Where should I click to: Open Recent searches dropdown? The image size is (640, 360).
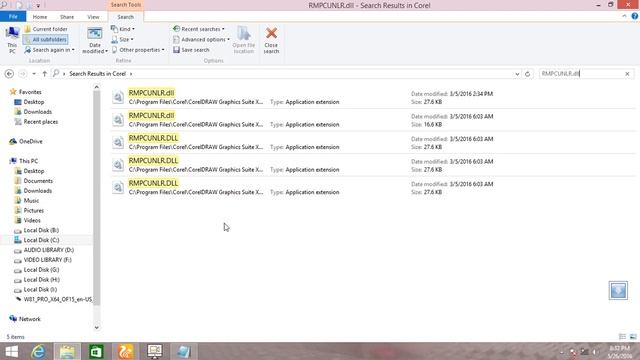click(x=199, y=29)
